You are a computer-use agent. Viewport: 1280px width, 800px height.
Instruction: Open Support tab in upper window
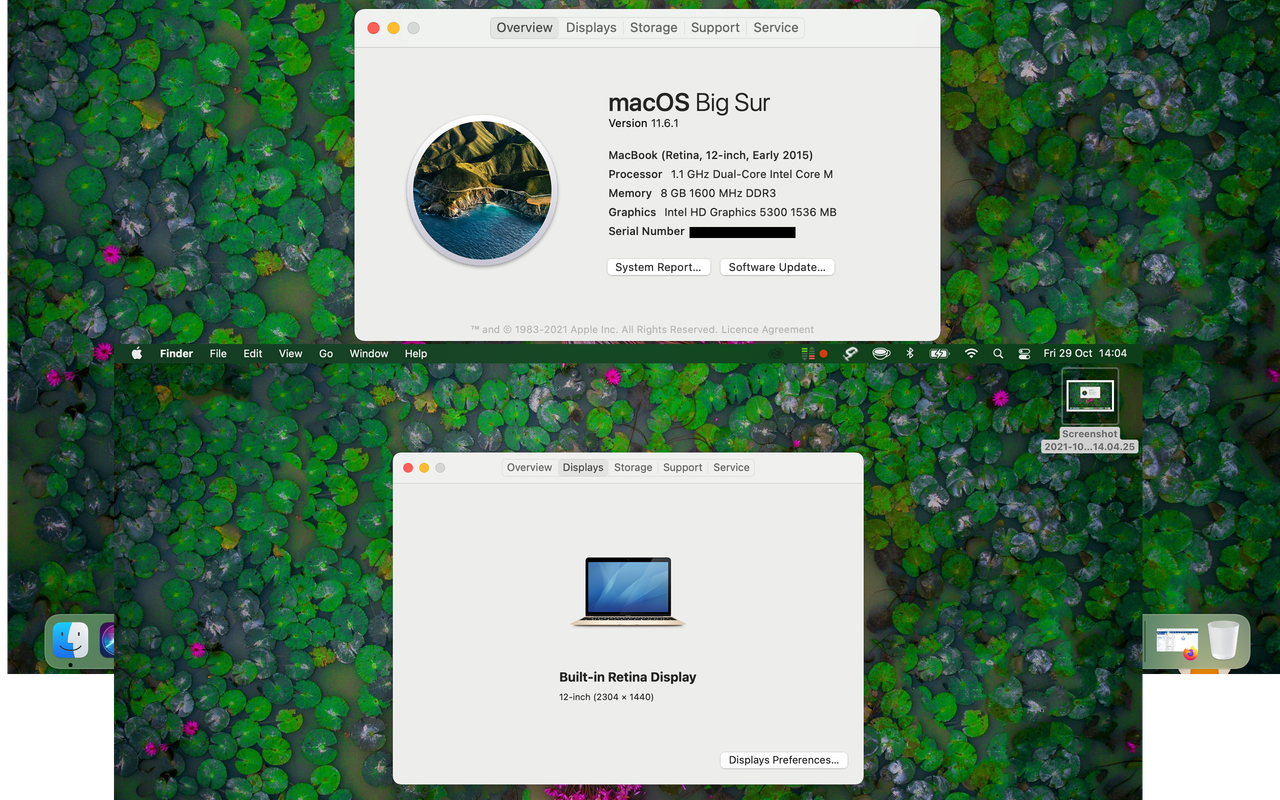click(x=715, y=28)
